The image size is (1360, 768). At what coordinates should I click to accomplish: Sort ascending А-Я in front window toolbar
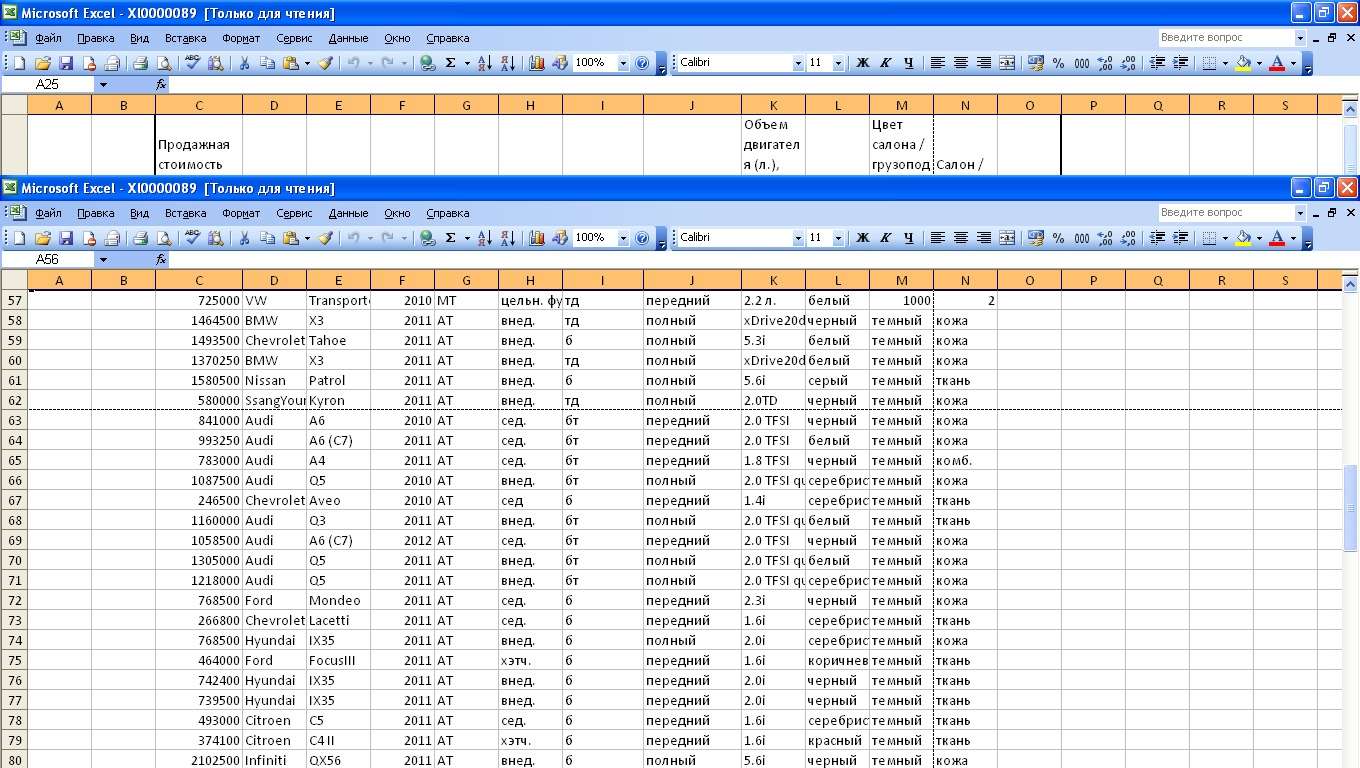click(x=484, y=238)
